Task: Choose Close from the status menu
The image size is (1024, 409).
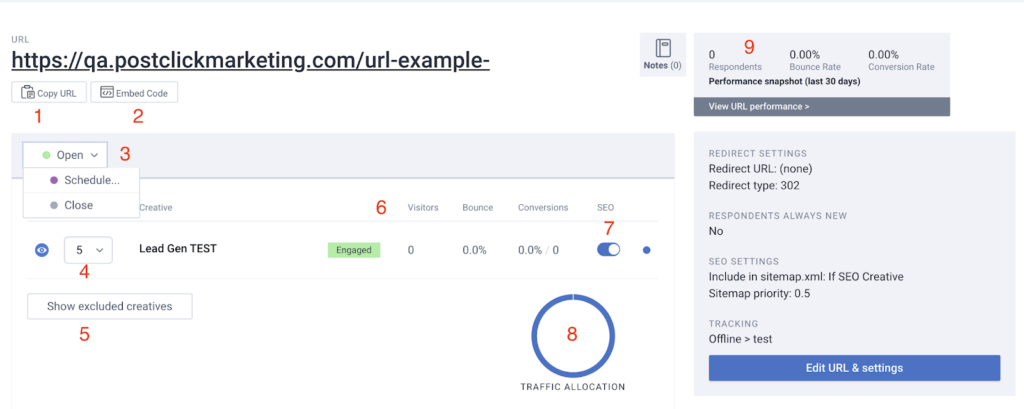Action: [x=78, y=205]
